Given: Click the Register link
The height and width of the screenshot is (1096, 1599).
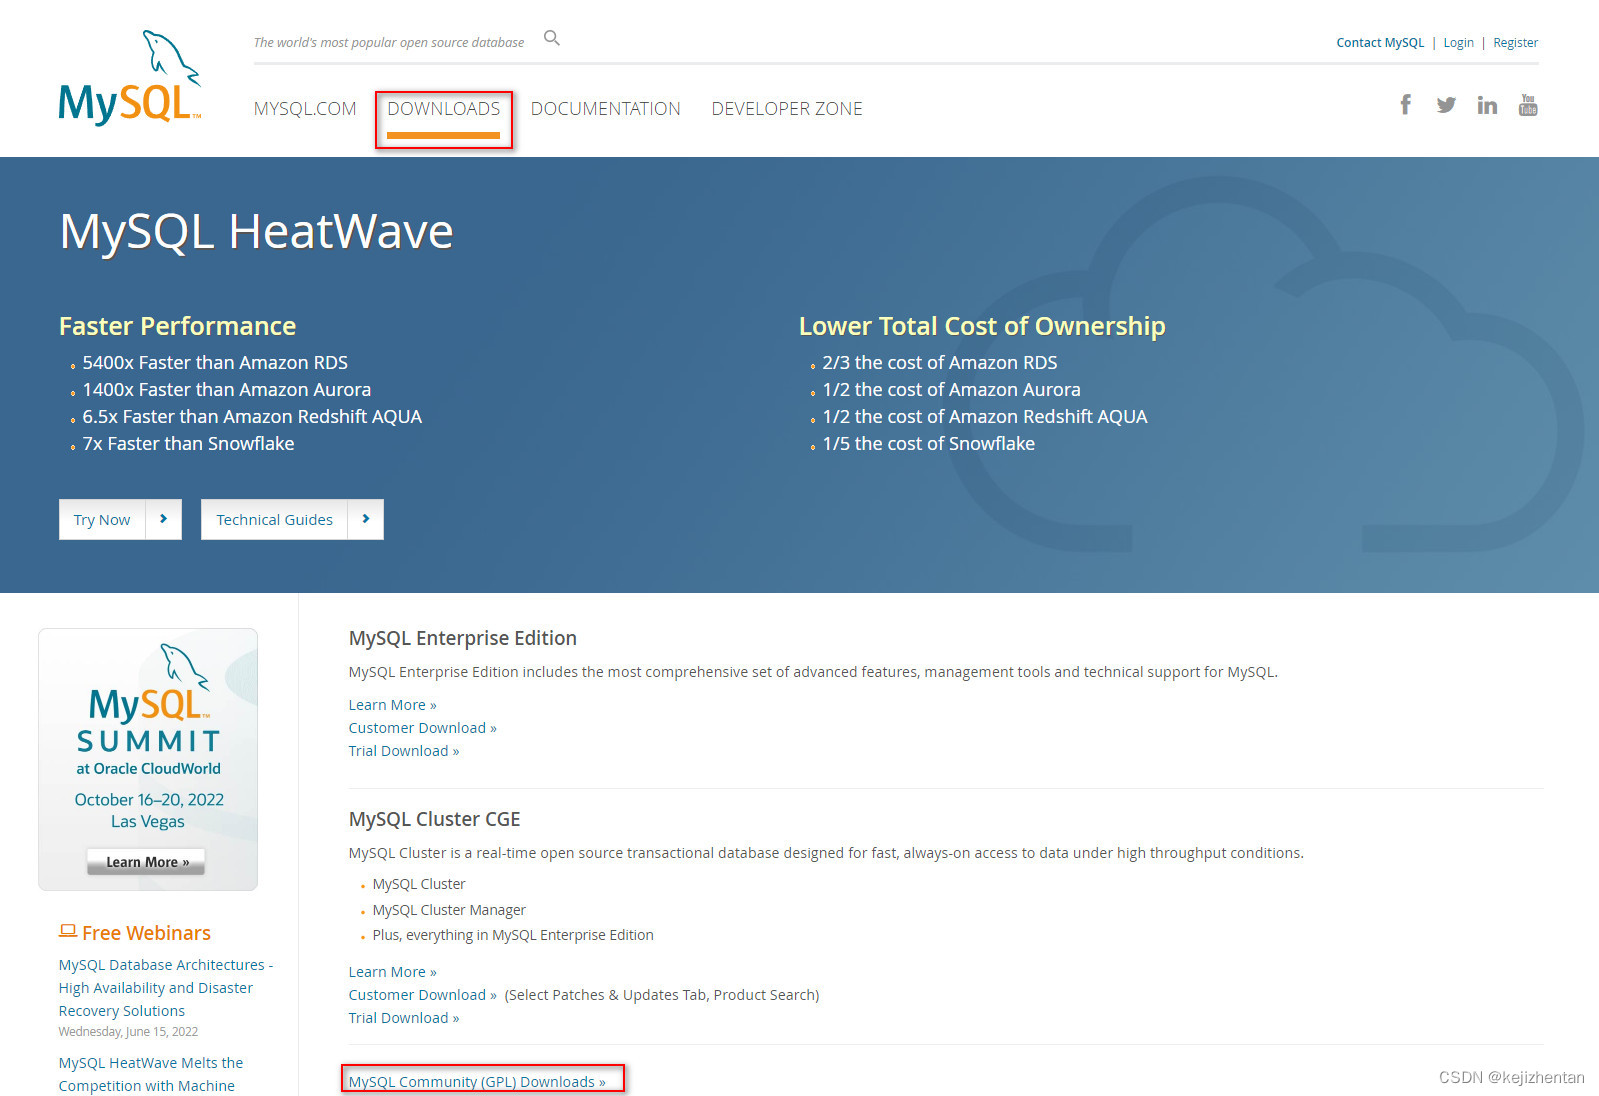Looking at the screenshot, I should (x=1515, y=43).
